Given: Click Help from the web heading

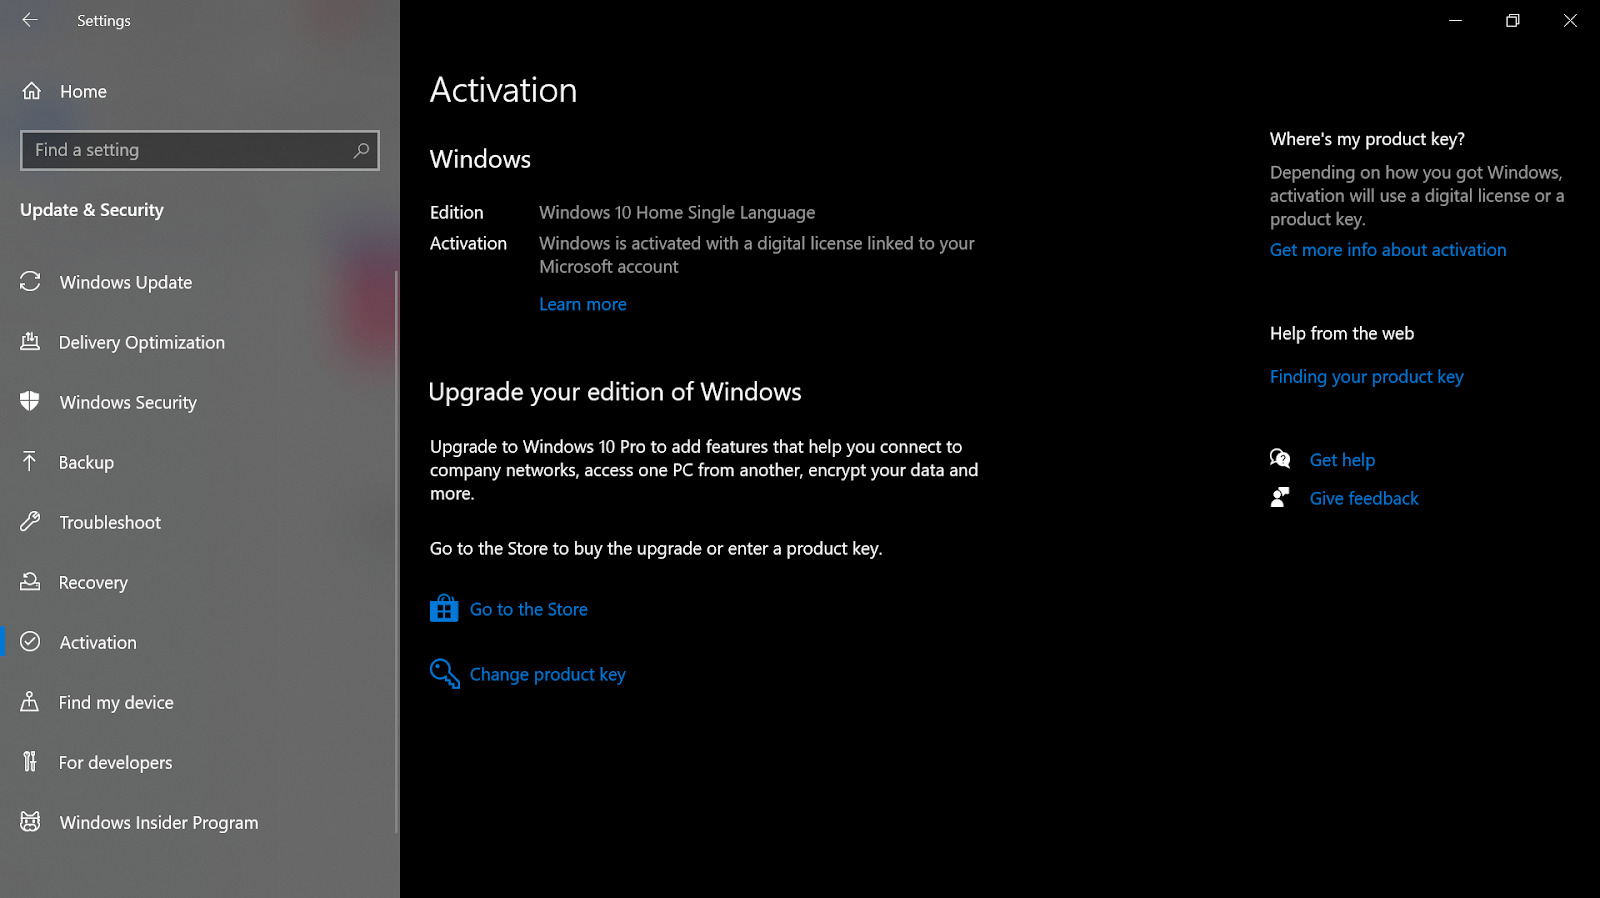Looking at the screenshot, I should 1342,334.
